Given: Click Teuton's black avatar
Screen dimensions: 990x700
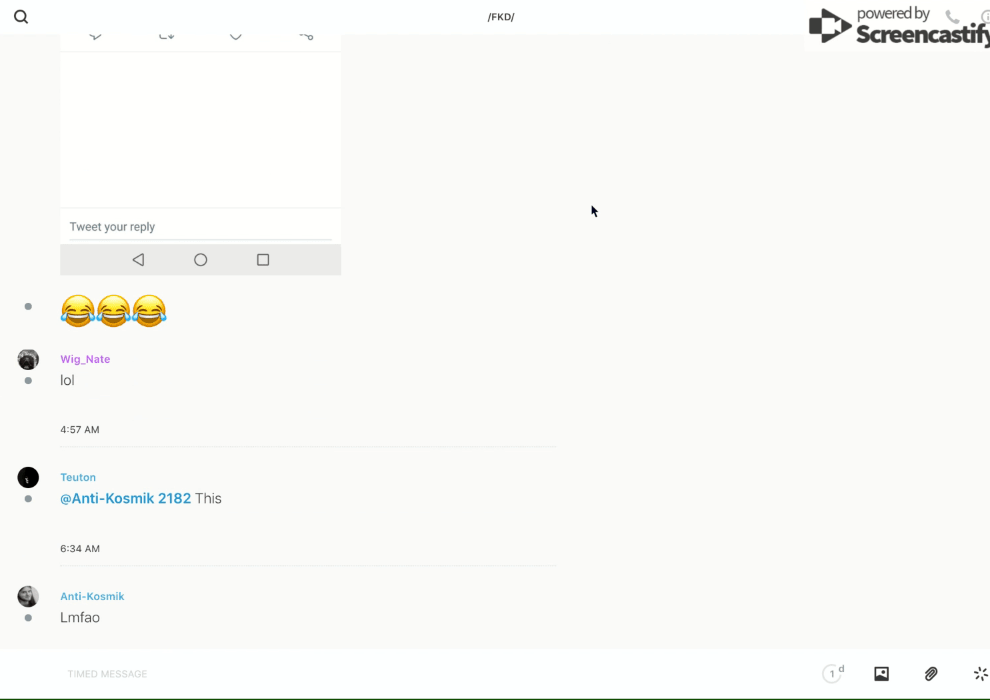Looking at the screenshot, I should [28, 478].
